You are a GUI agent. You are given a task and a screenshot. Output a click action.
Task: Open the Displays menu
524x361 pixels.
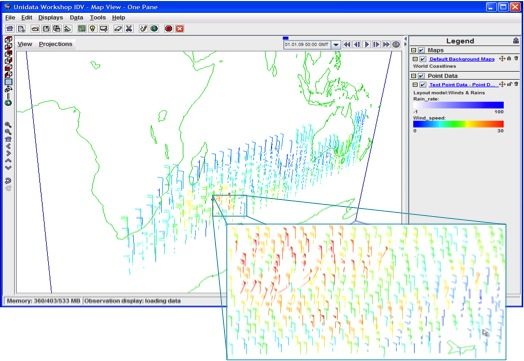[x=50, y=18]
